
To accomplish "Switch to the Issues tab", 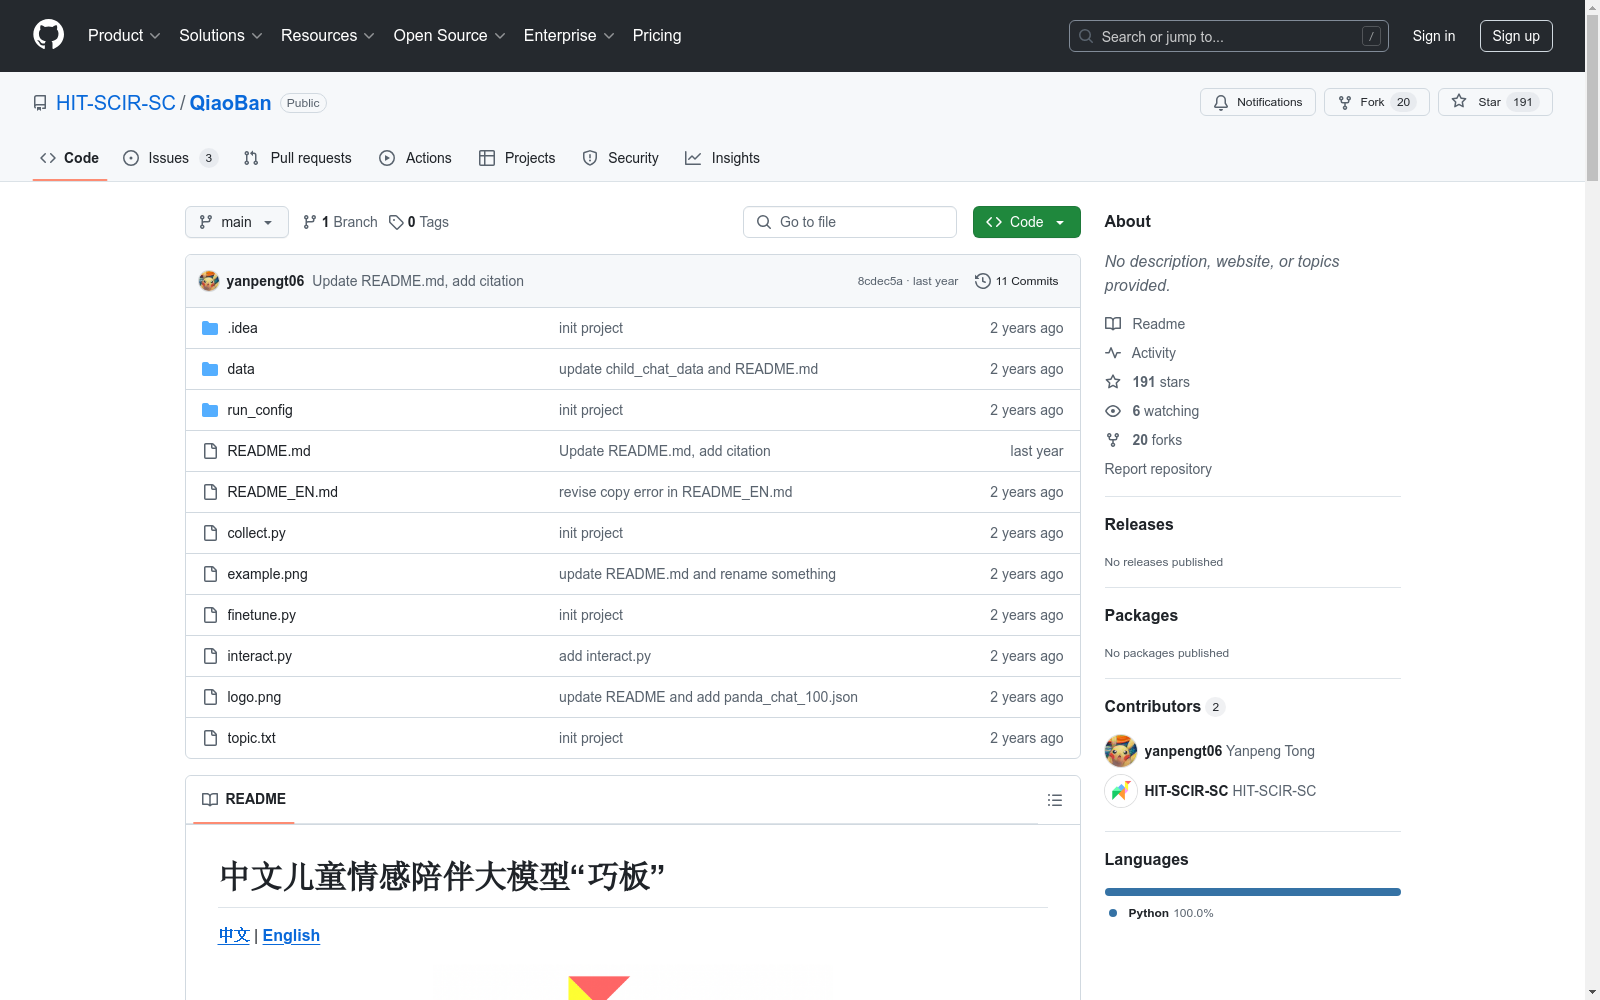I will coord(170,158).
